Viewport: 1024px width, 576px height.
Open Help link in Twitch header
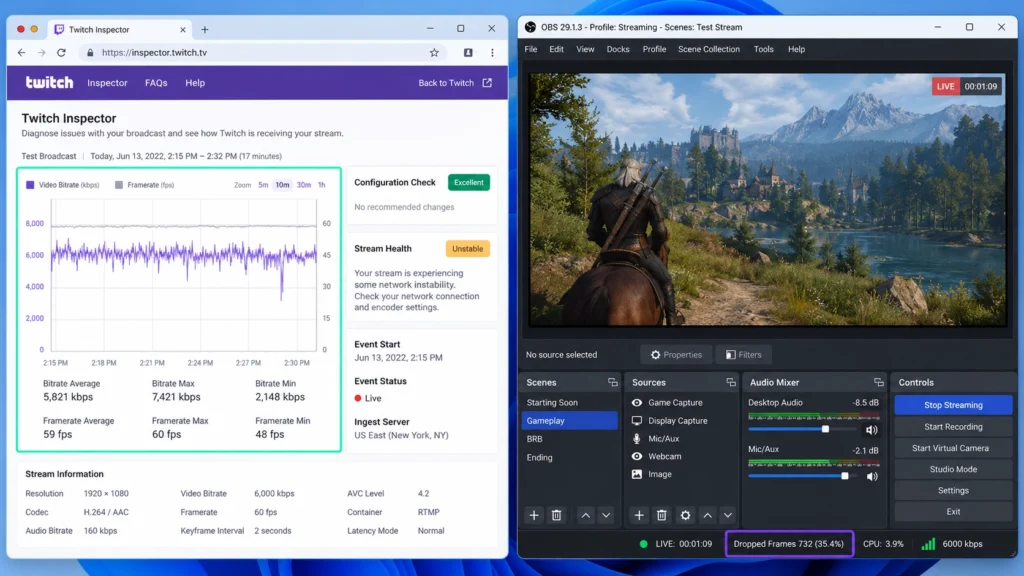[x=195, y=83]
